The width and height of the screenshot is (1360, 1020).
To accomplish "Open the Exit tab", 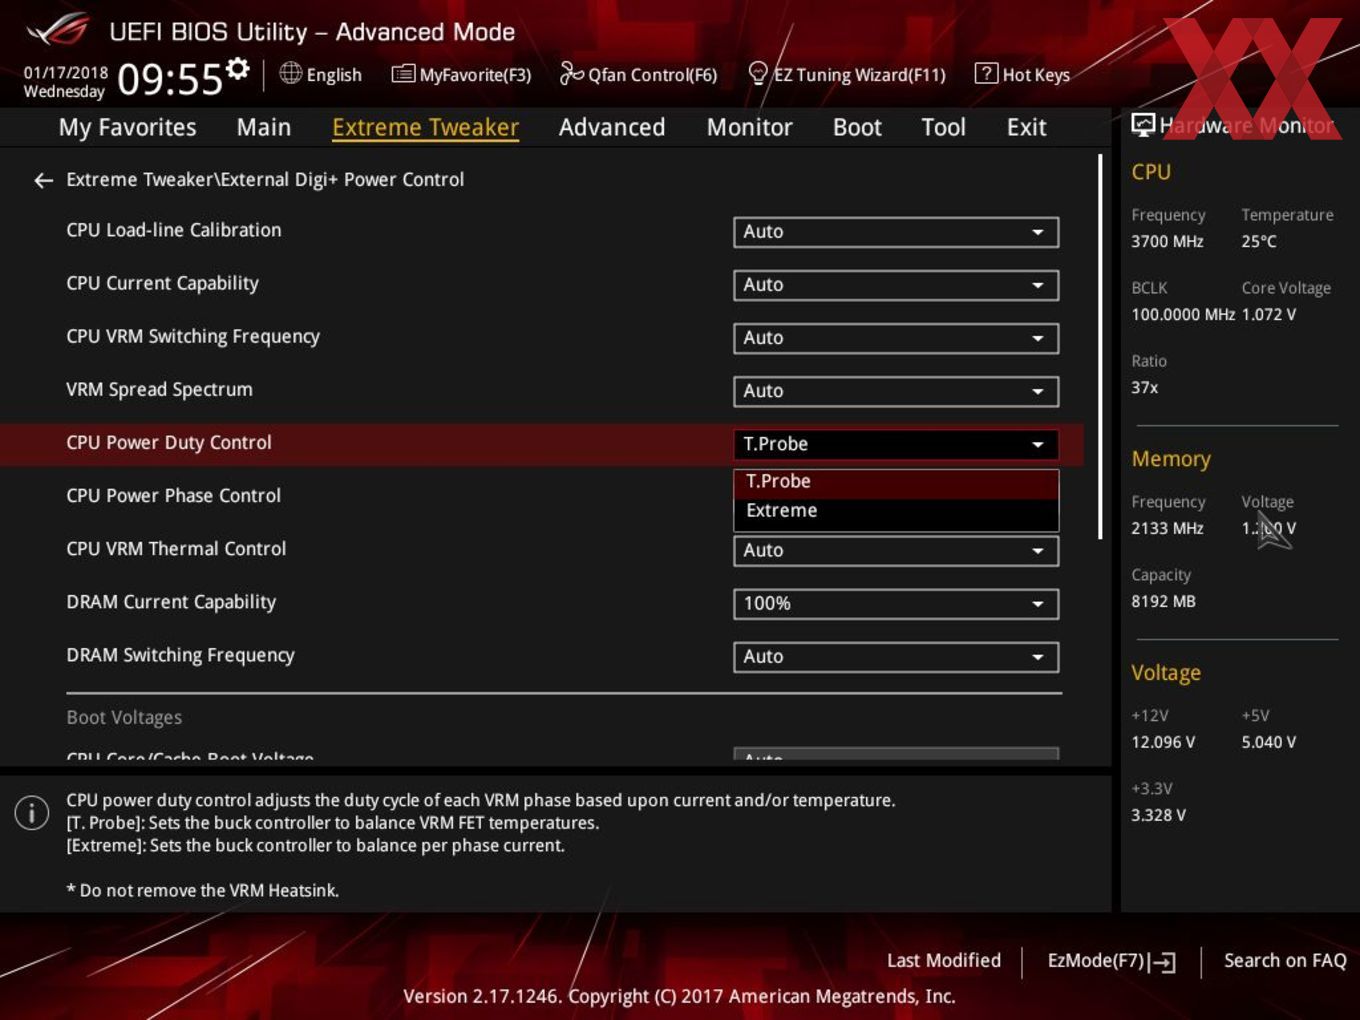I will click(1026, 127).
